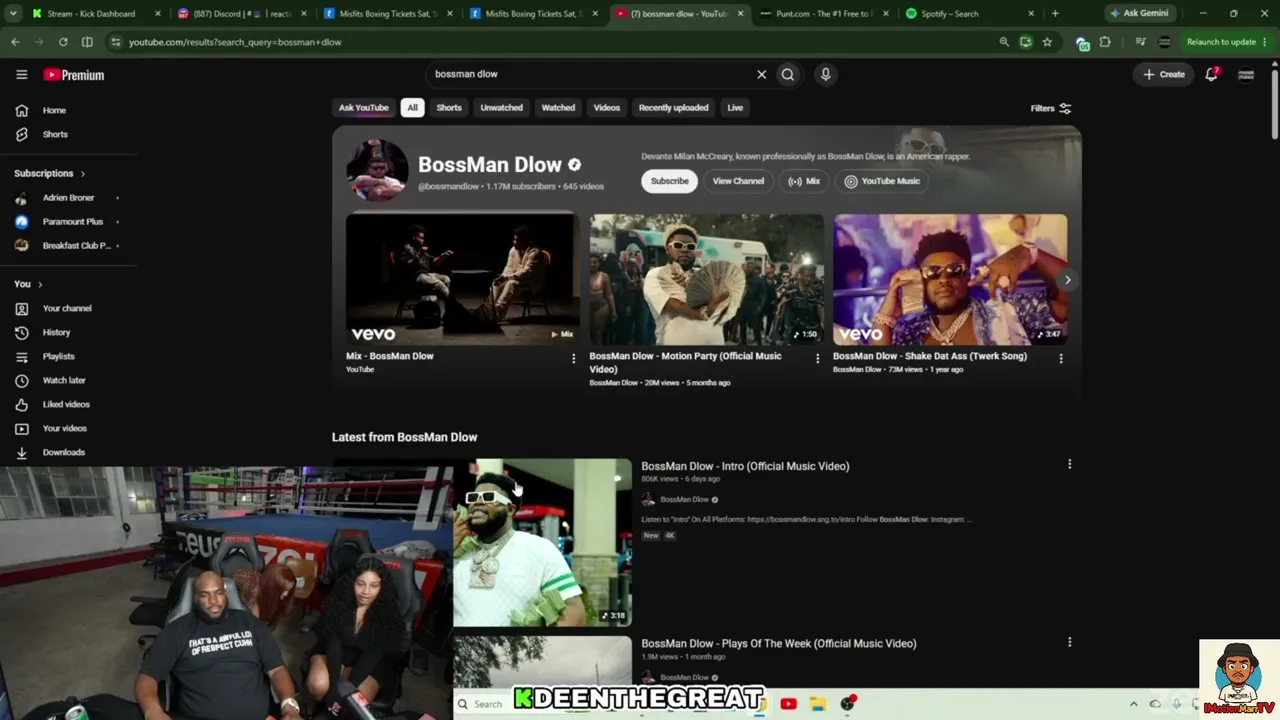Reload the page in Chrome
1280x720 pixels.
pos(63,42)
